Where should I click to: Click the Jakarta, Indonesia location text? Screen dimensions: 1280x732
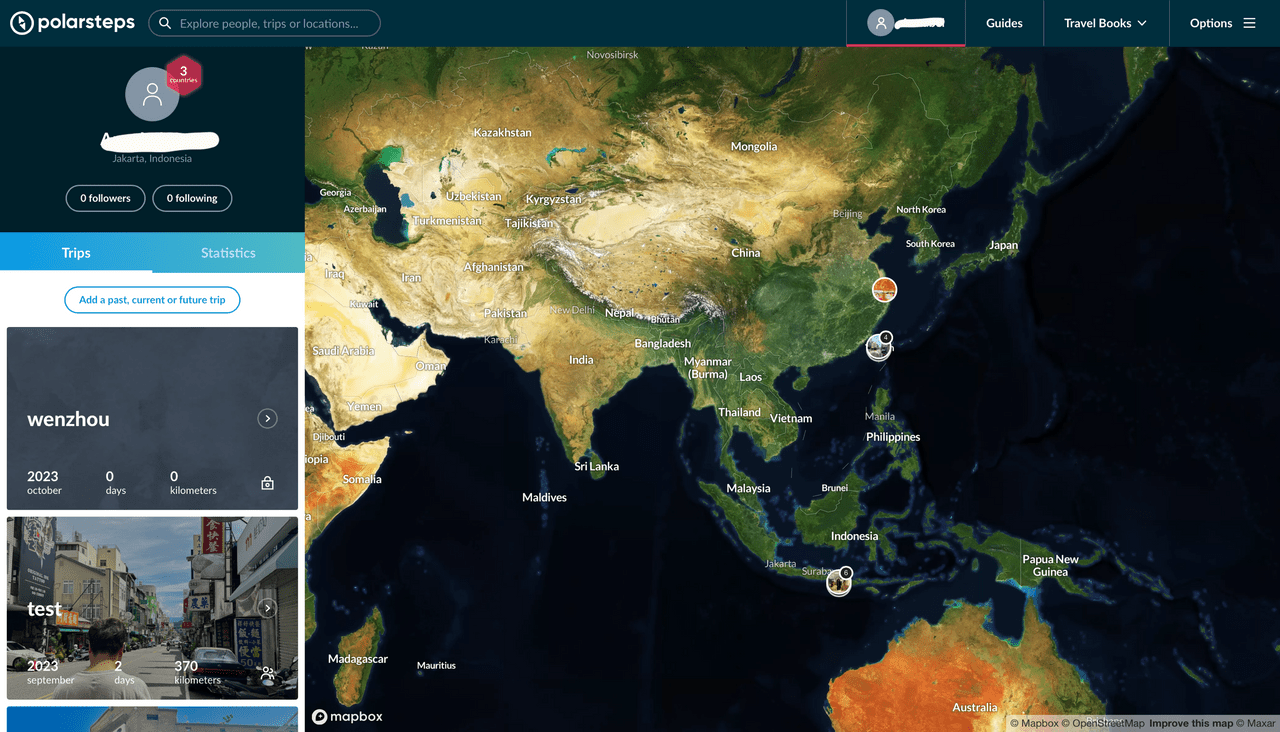pyautogui.click(x=152, y=159)
